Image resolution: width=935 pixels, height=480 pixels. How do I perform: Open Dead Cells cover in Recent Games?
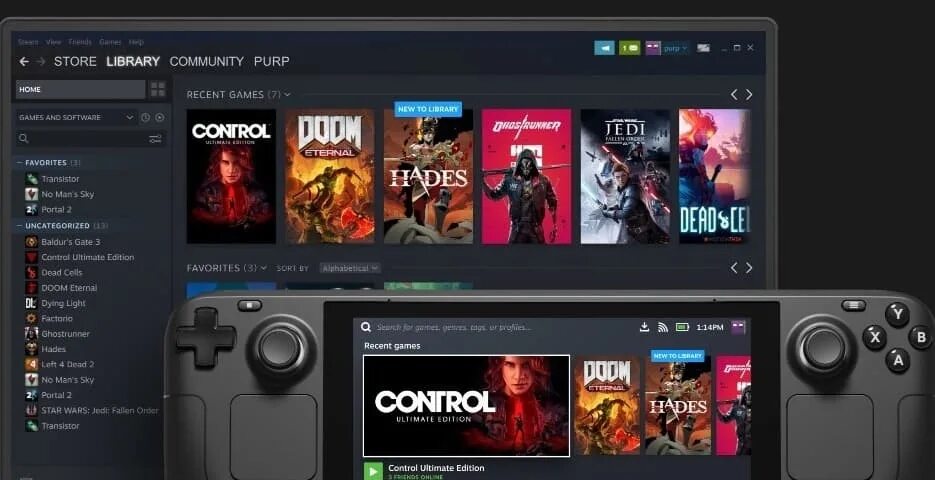714,176
